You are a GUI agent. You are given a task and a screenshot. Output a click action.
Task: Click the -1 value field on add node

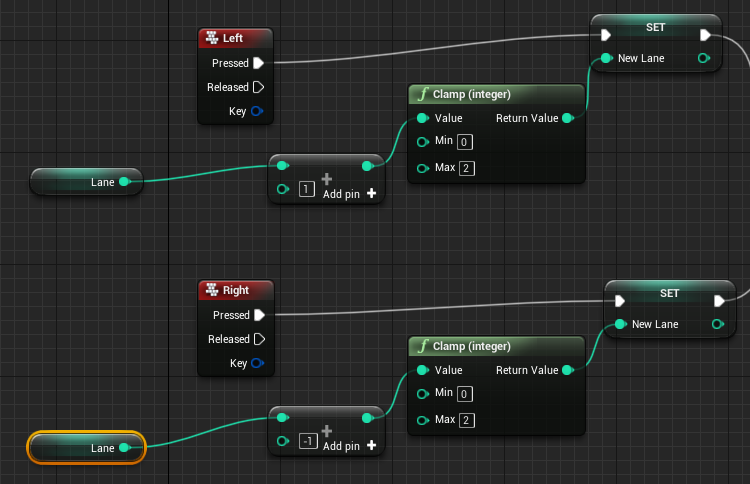coord(309,442)
